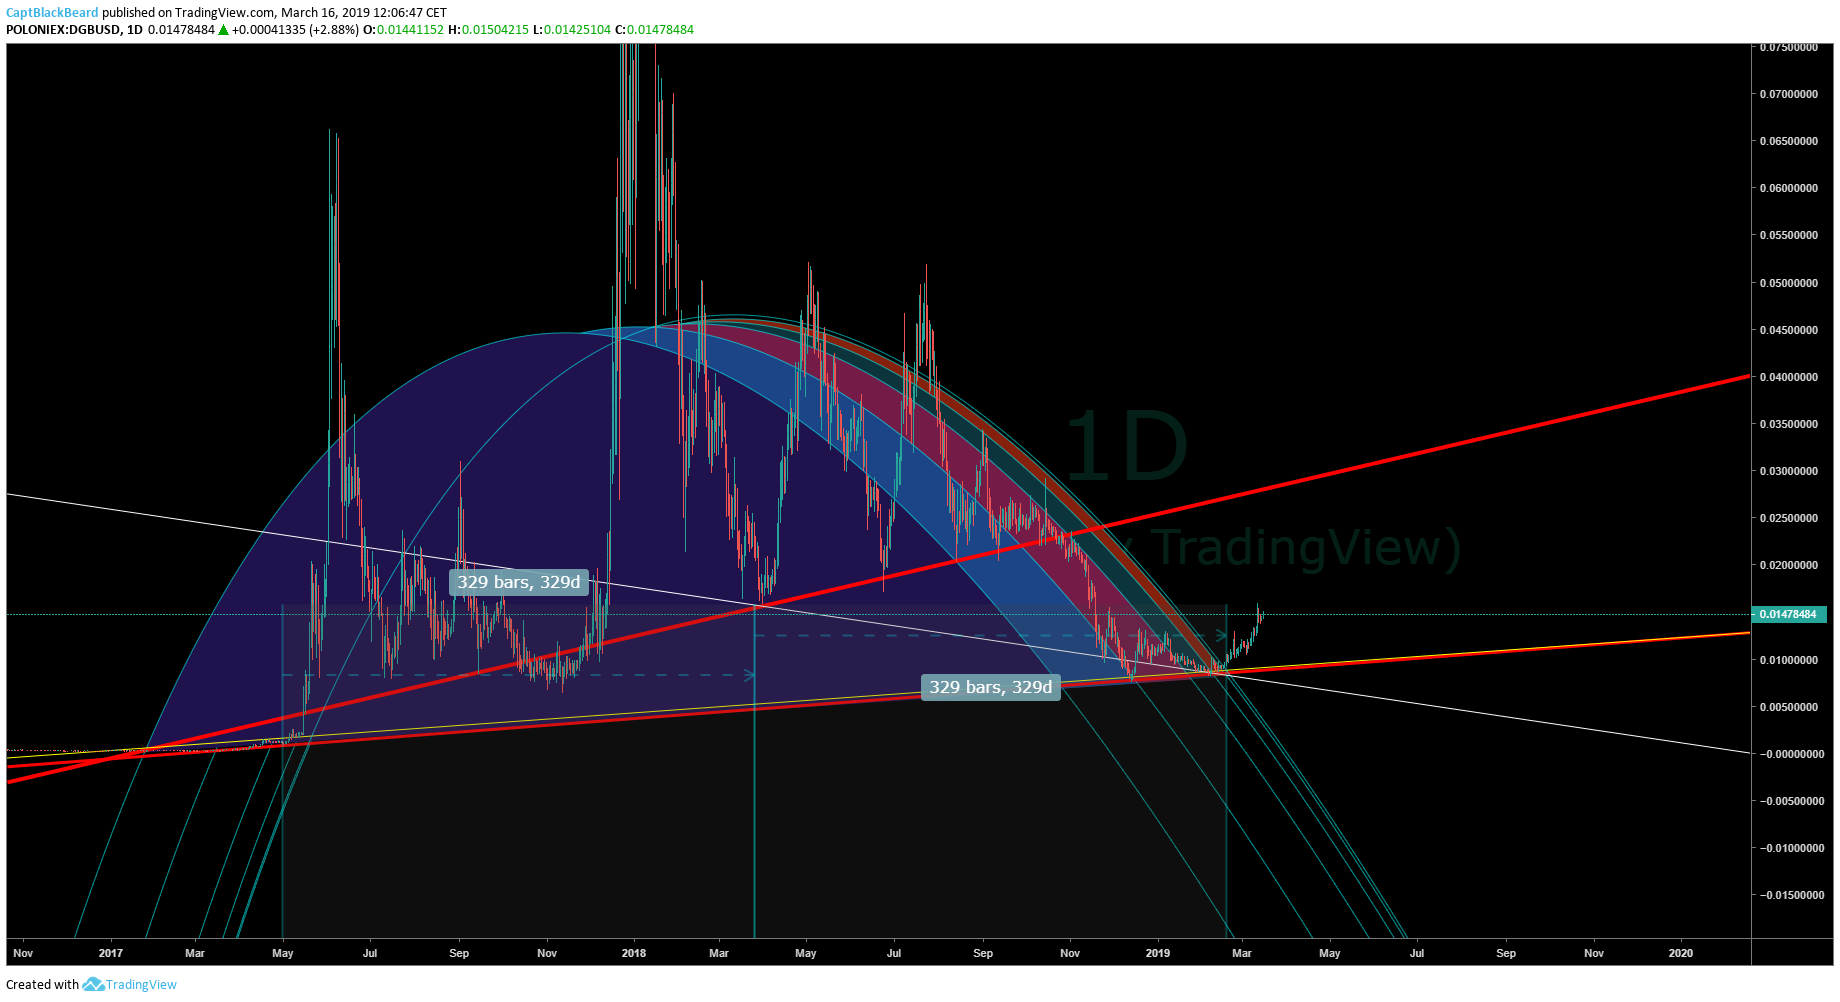Image resolution: width=1840 pixels, height=1002 pixels.
Task: Click the 2018 label on time axis
Action: click(634, 953)
